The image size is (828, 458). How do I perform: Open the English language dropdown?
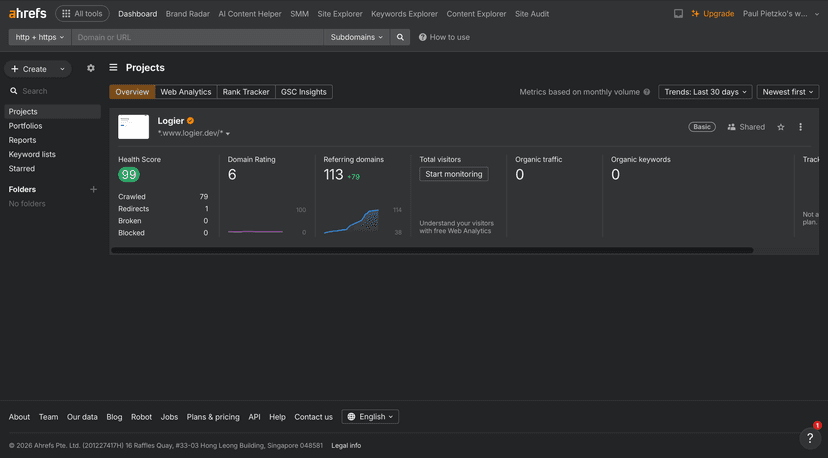(x=370, y=417)
